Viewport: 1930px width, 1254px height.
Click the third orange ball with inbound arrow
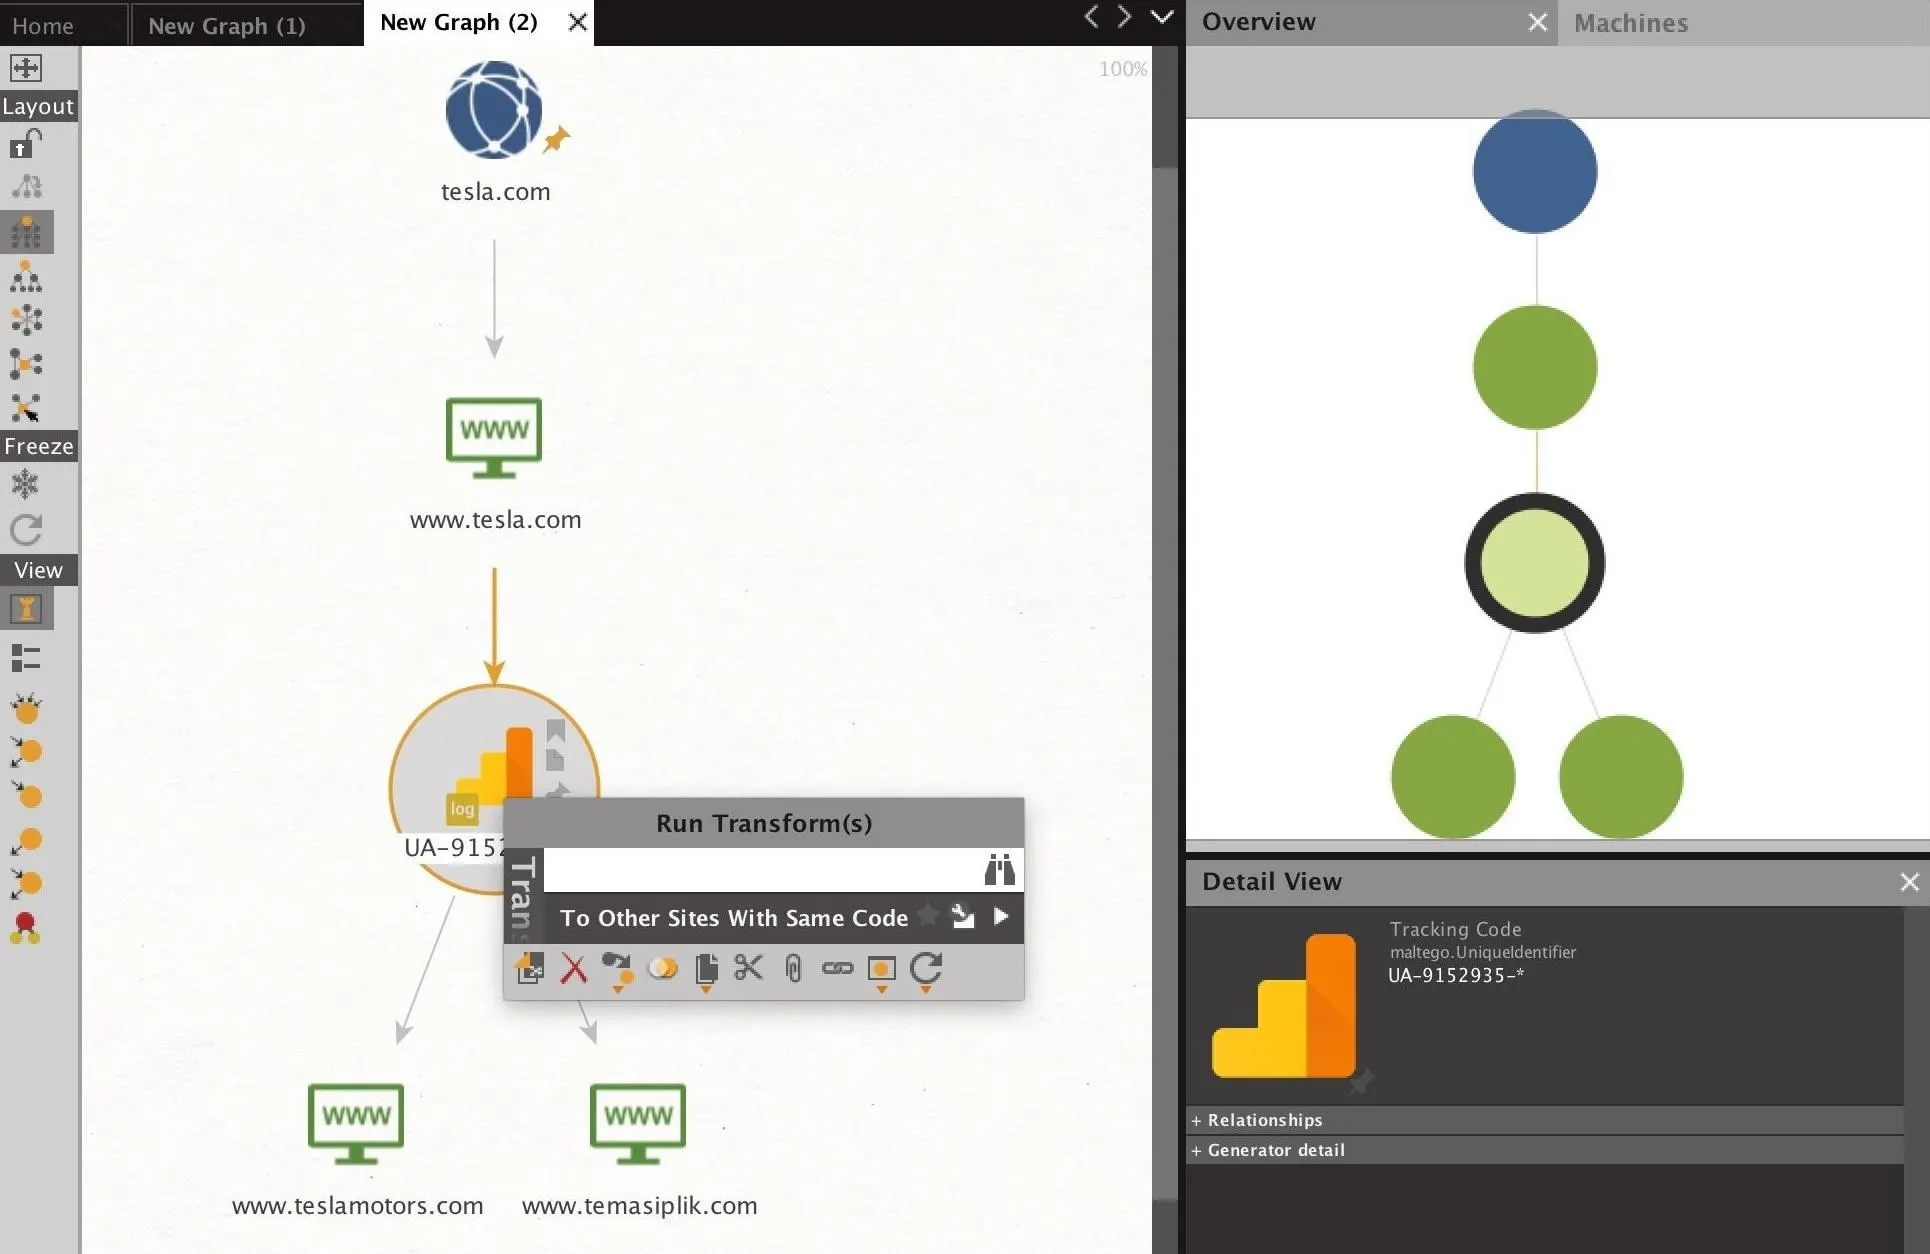26,796
